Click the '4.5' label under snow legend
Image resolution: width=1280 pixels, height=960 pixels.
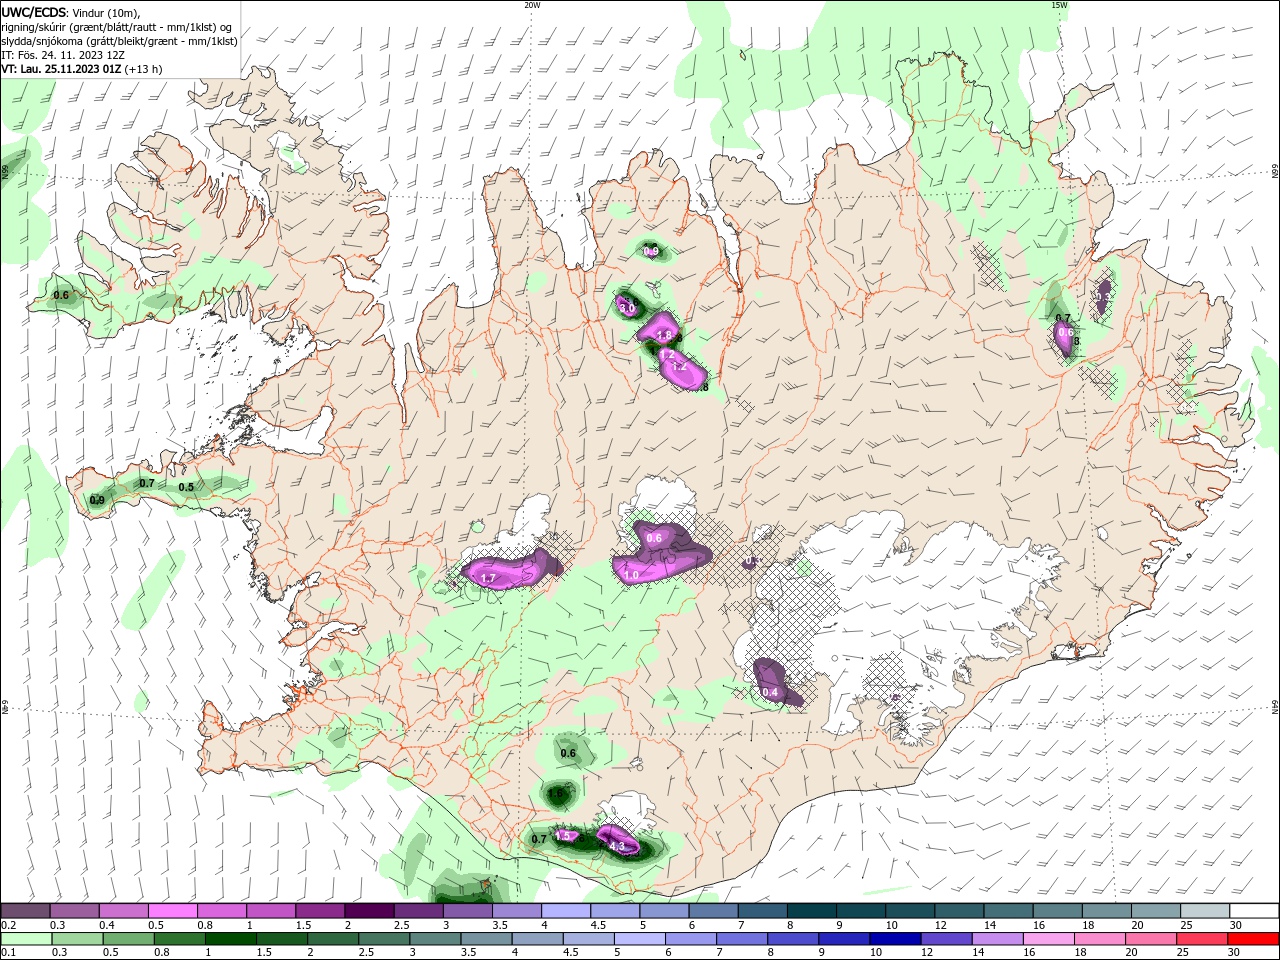point(598,925)
